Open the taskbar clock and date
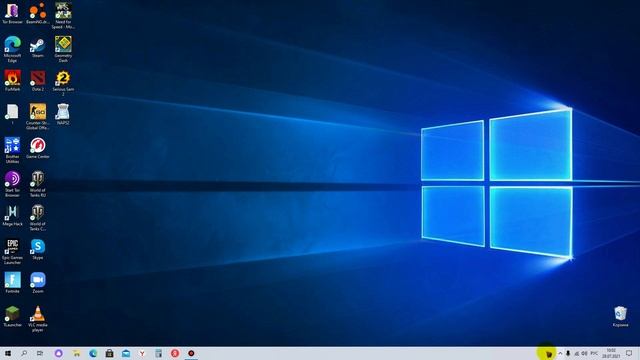Viewport: 640px width, 360px height. point(611,353)
